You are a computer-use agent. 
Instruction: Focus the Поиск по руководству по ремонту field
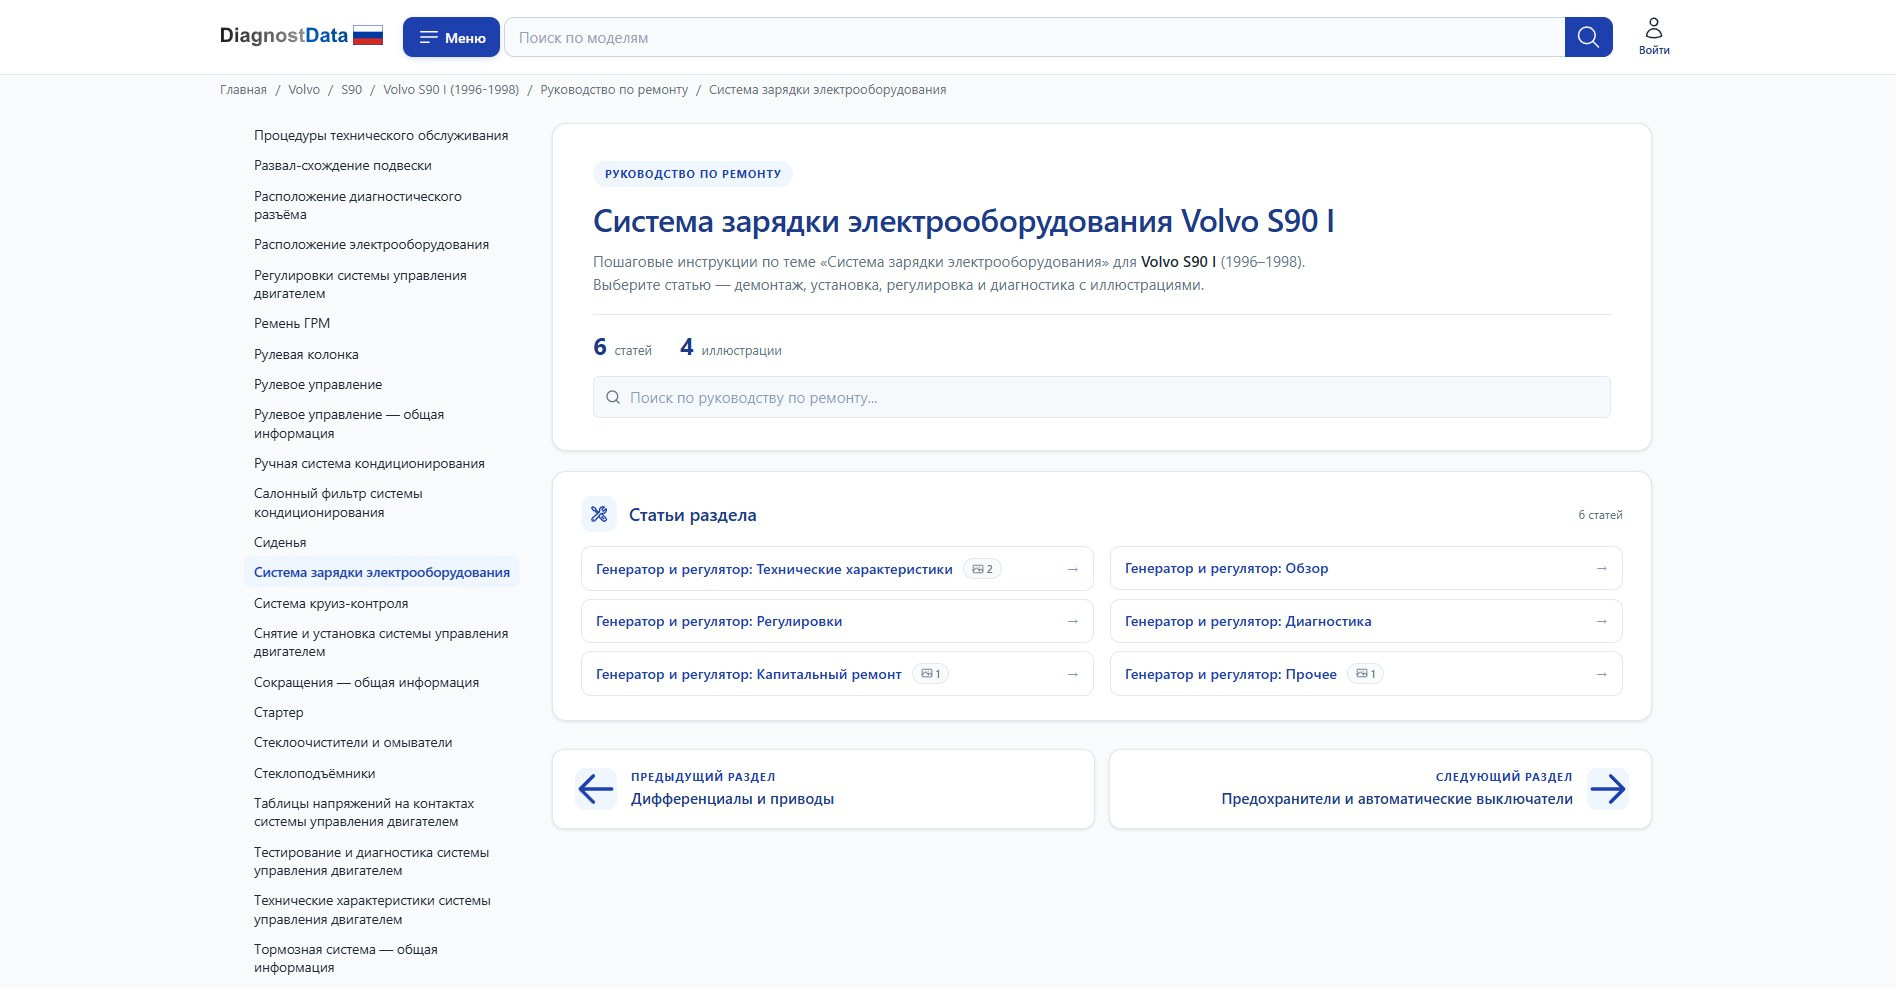coord(1101,397)
